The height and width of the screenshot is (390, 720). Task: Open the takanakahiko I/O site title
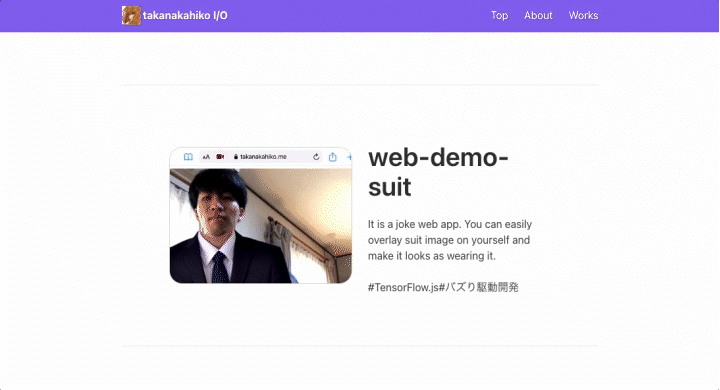coord(185,16)
